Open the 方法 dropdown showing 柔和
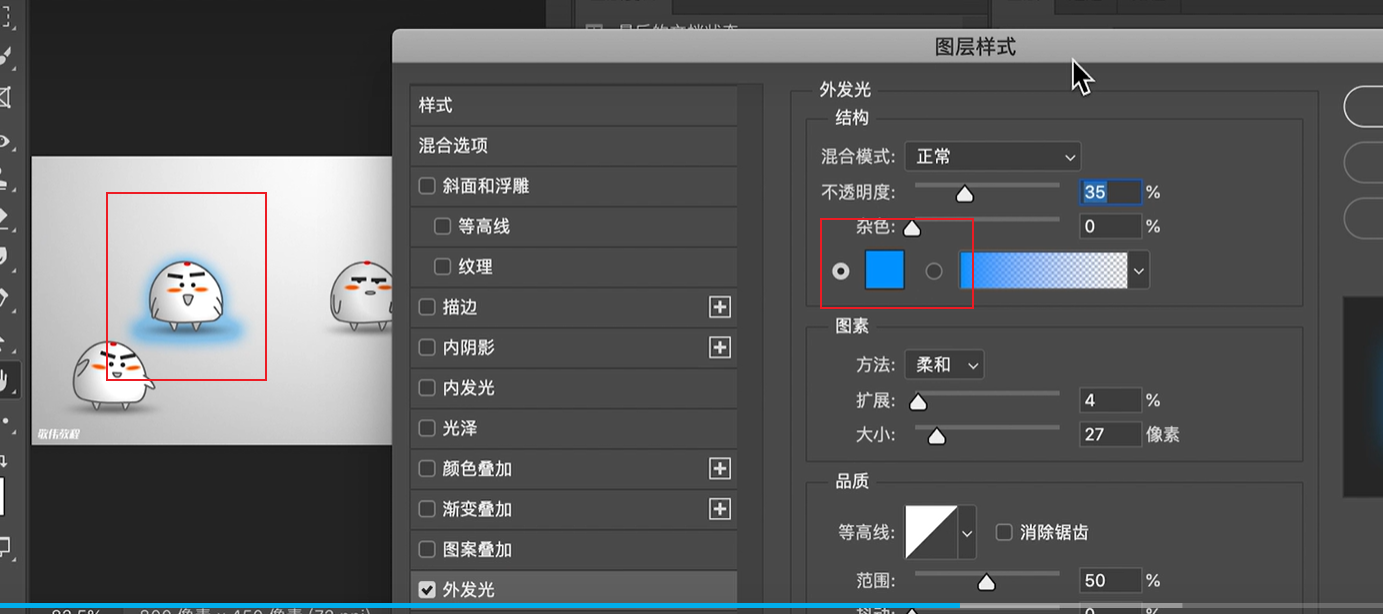Image resolution: width=1383 pixels, height=614 pixels. pos(944,365)
